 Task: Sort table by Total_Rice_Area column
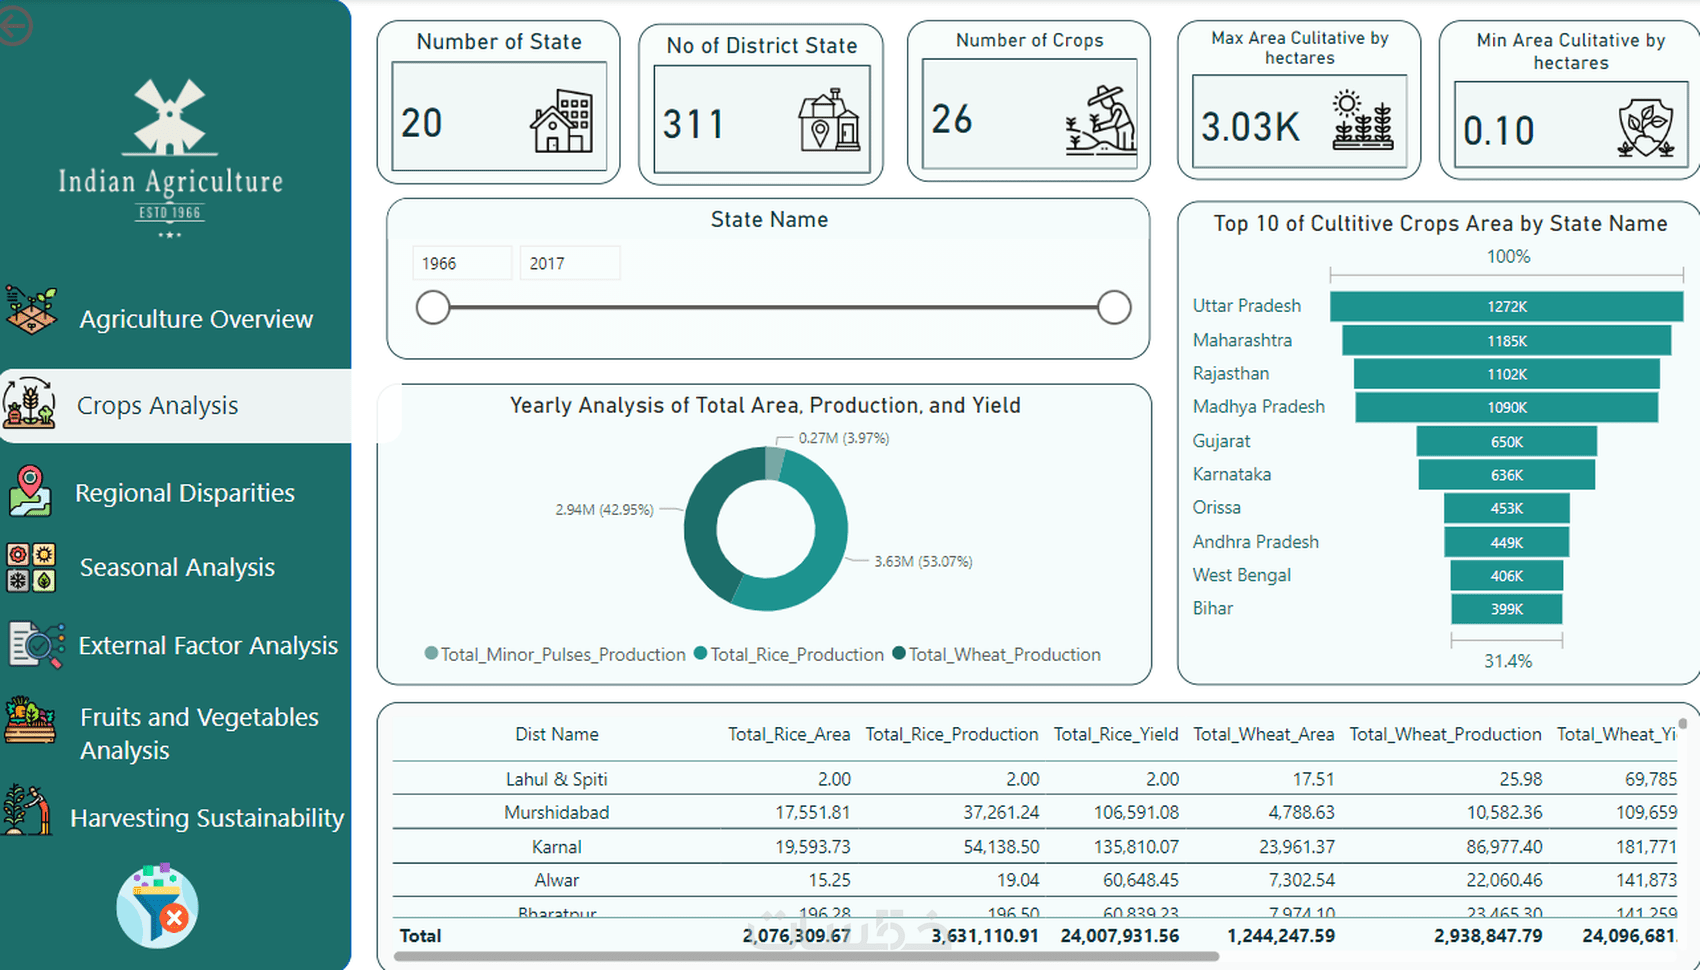(789, 735)
